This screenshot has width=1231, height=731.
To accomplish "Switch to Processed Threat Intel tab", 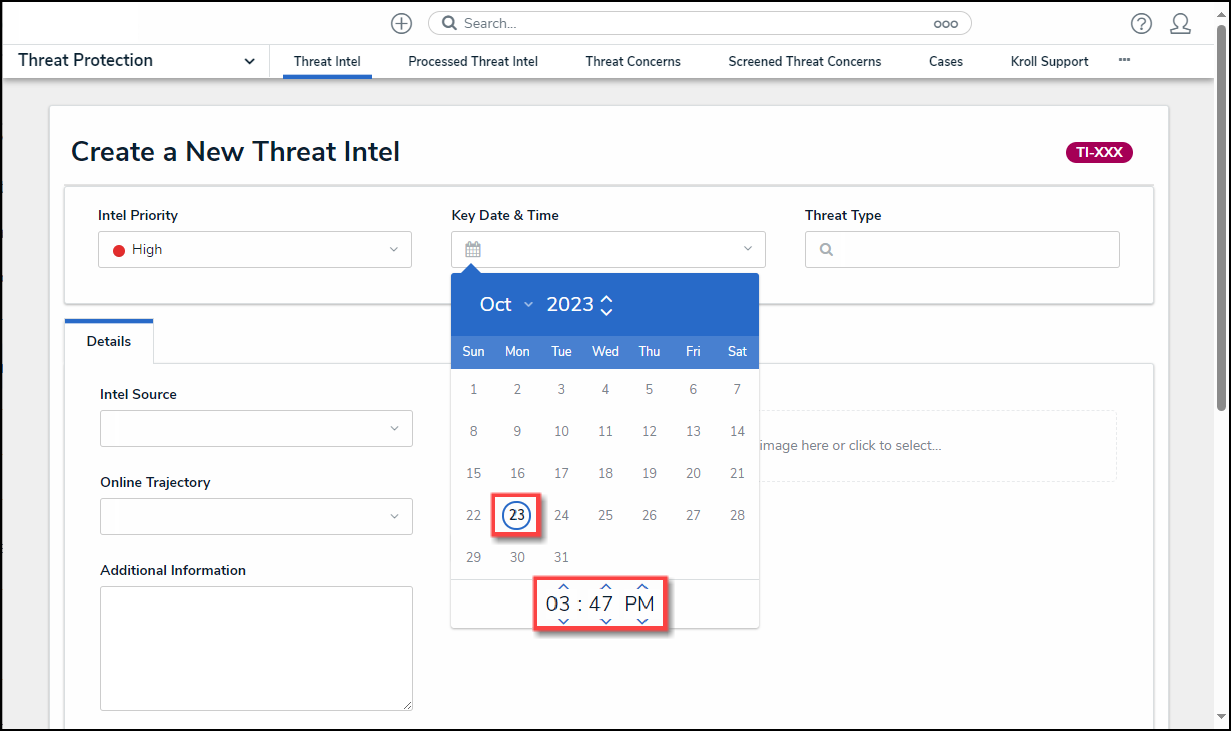I will 473,61.
